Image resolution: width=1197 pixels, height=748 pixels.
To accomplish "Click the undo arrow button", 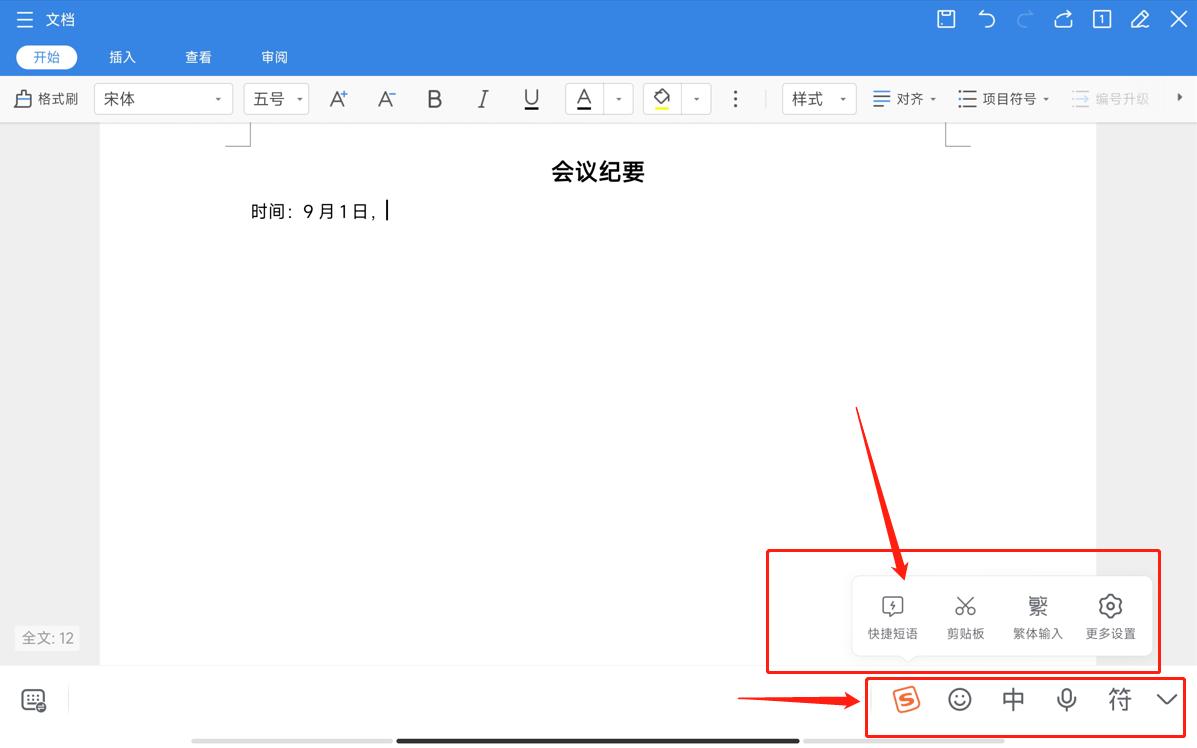I will point(987,19).
